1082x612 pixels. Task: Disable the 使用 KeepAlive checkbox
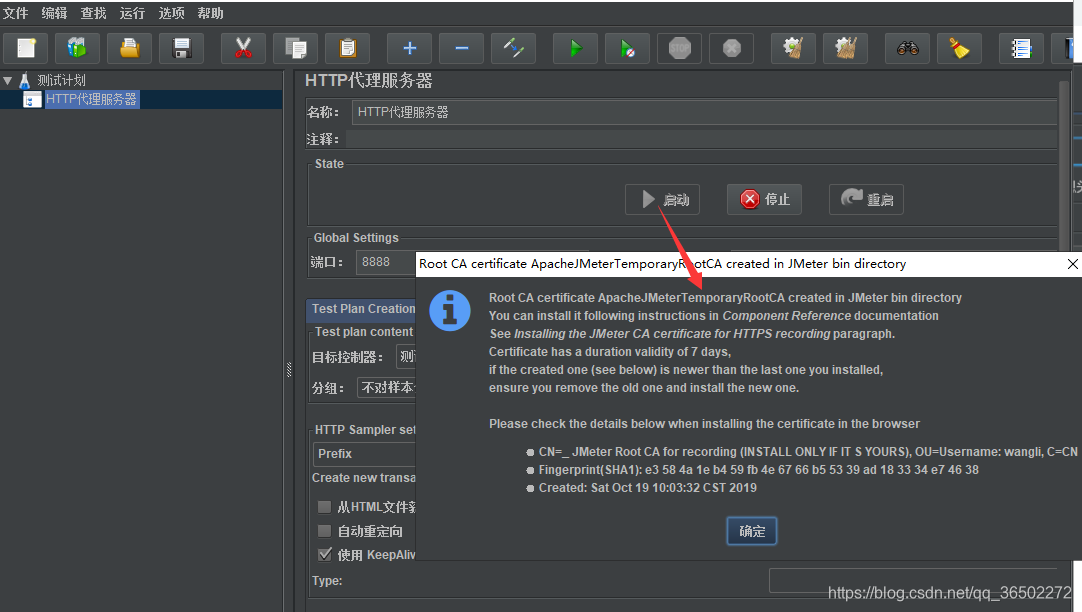pyautogui.click(x=324, y=554)
